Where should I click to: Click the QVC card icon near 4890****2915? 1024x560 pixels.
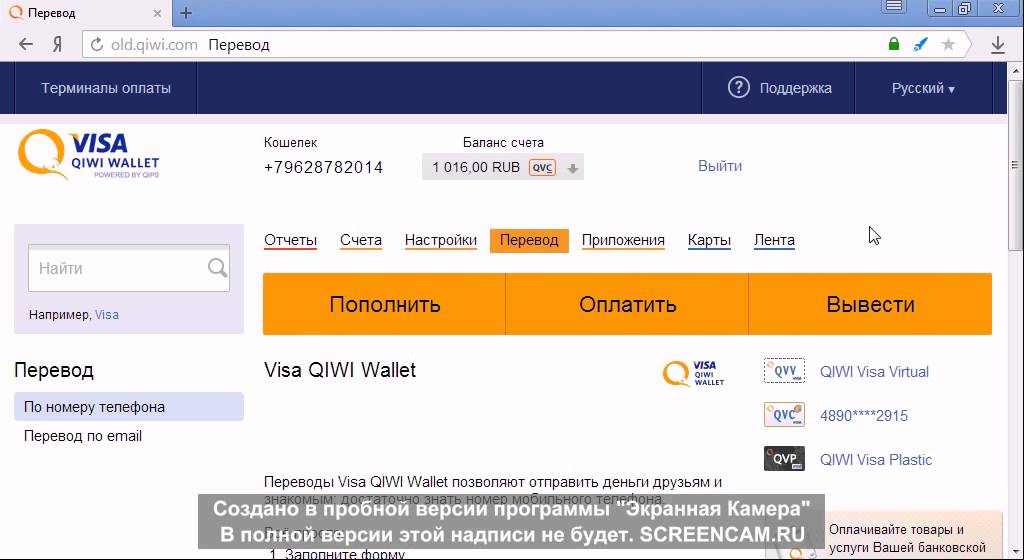tap(784, 415)
